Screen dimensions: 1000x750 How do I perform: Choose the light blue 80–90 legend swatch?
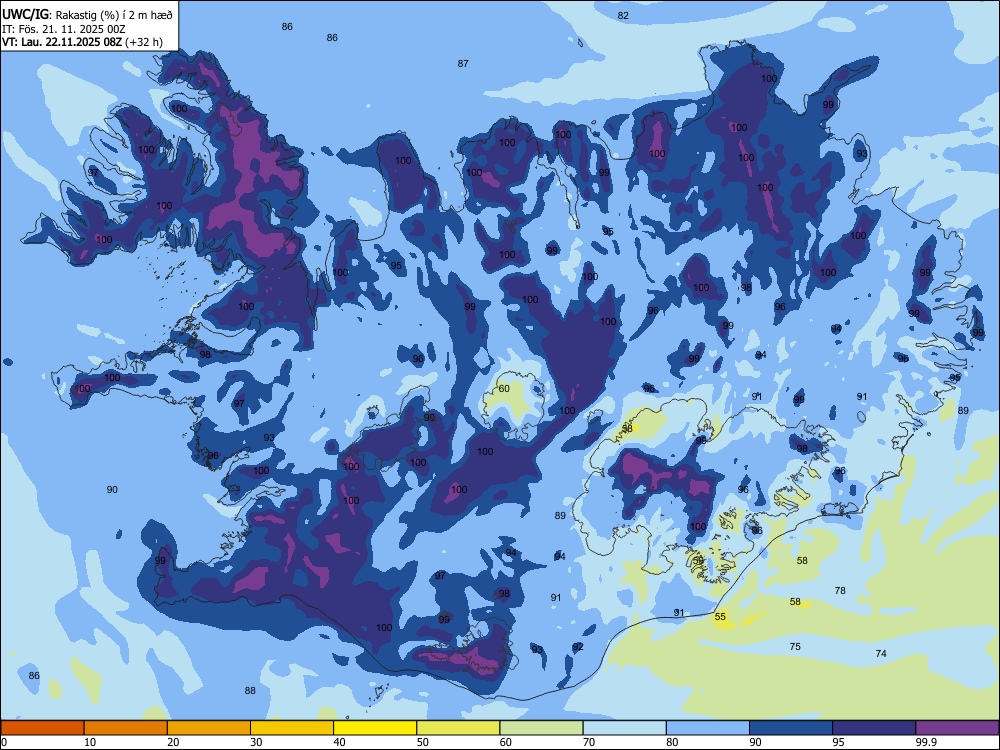708,728
